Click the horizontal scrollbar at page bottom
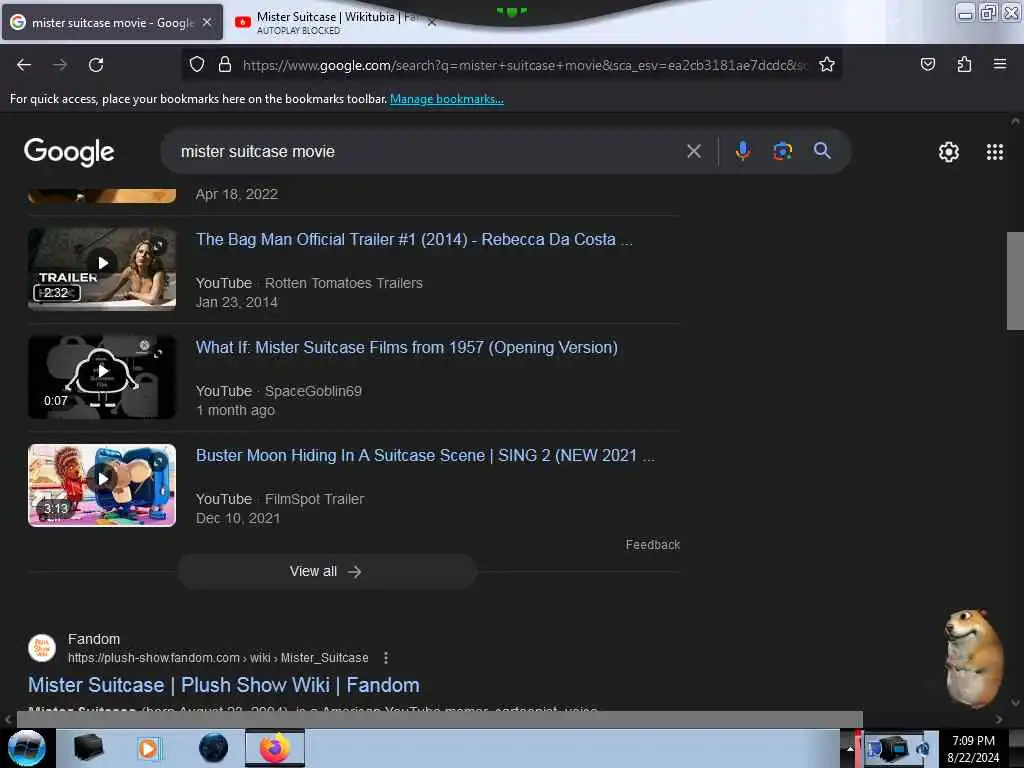This screenshot has height=768, width=1024. click(x=440, y=719)
